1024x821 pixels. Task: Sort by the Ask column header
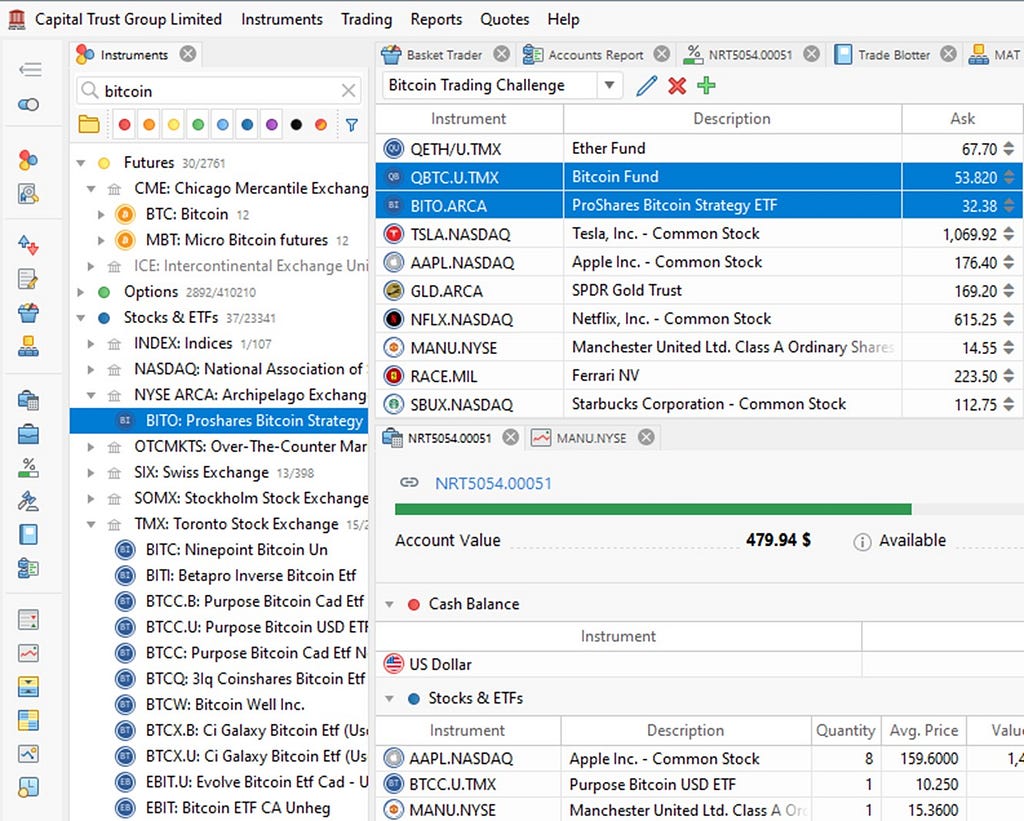click(962, 119)
